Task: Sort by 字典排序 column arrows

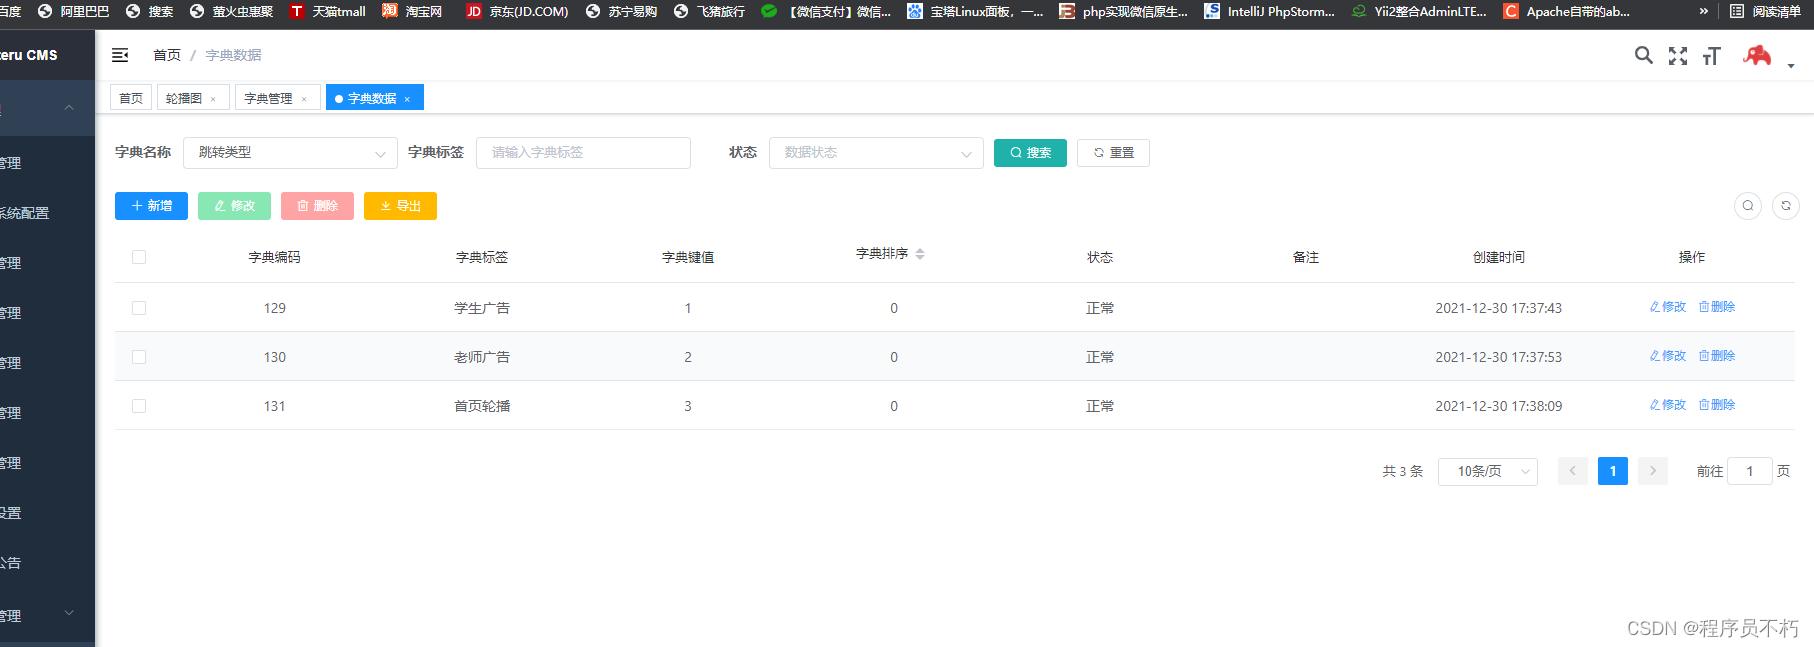Action: click(x=920, y=254)
